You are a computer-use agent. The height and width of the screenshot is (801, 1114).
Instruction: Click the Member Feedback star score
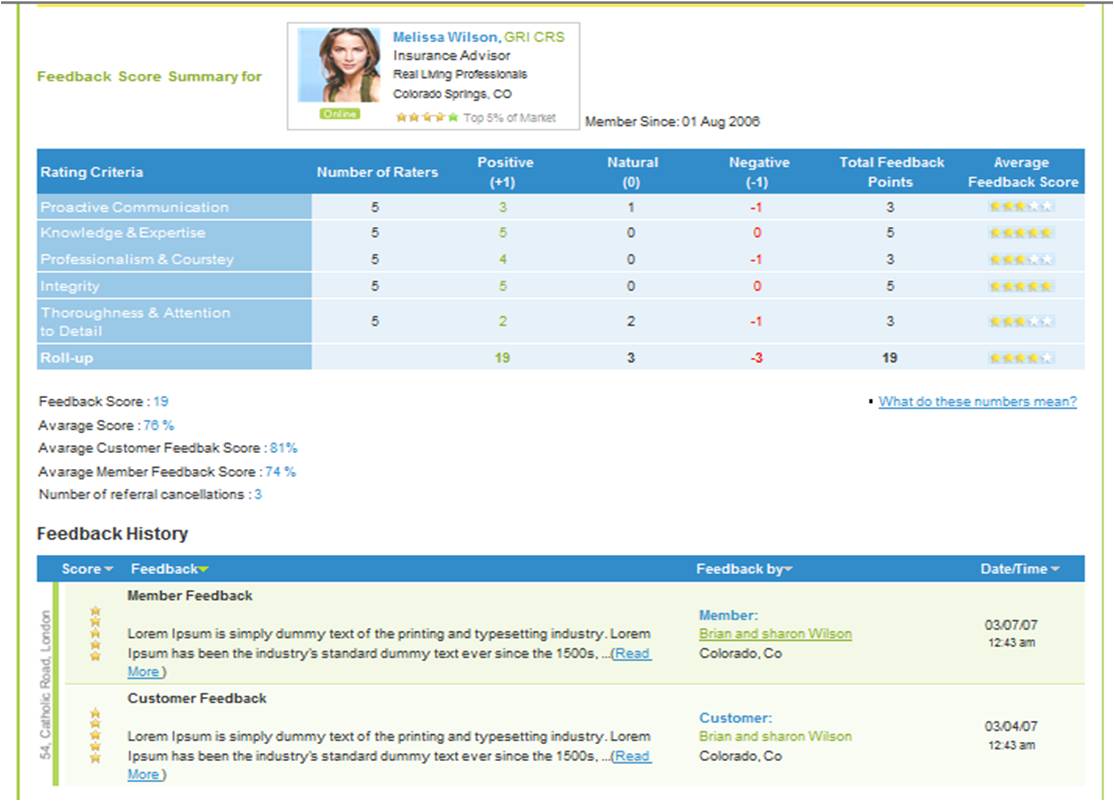point(95,633)
